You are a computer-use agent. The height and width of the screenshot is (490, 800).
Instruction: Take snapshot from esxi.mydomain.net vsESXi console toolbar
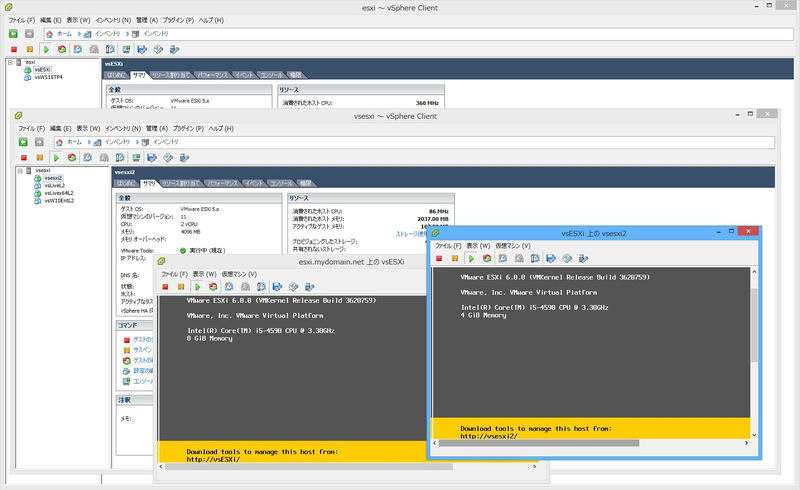[229, 287]
